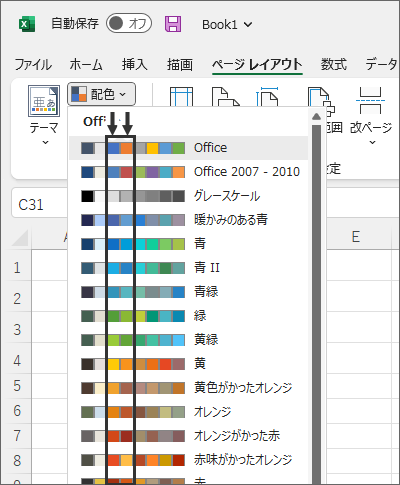
Task: Open the ファイル tab
Action: pos(33,64)
